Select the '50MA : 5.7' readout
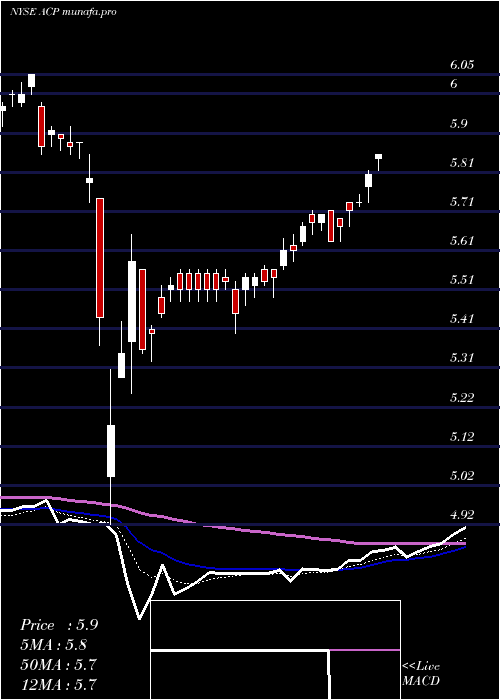This screenshot has height=700, width=500. (x=58, y=665)
